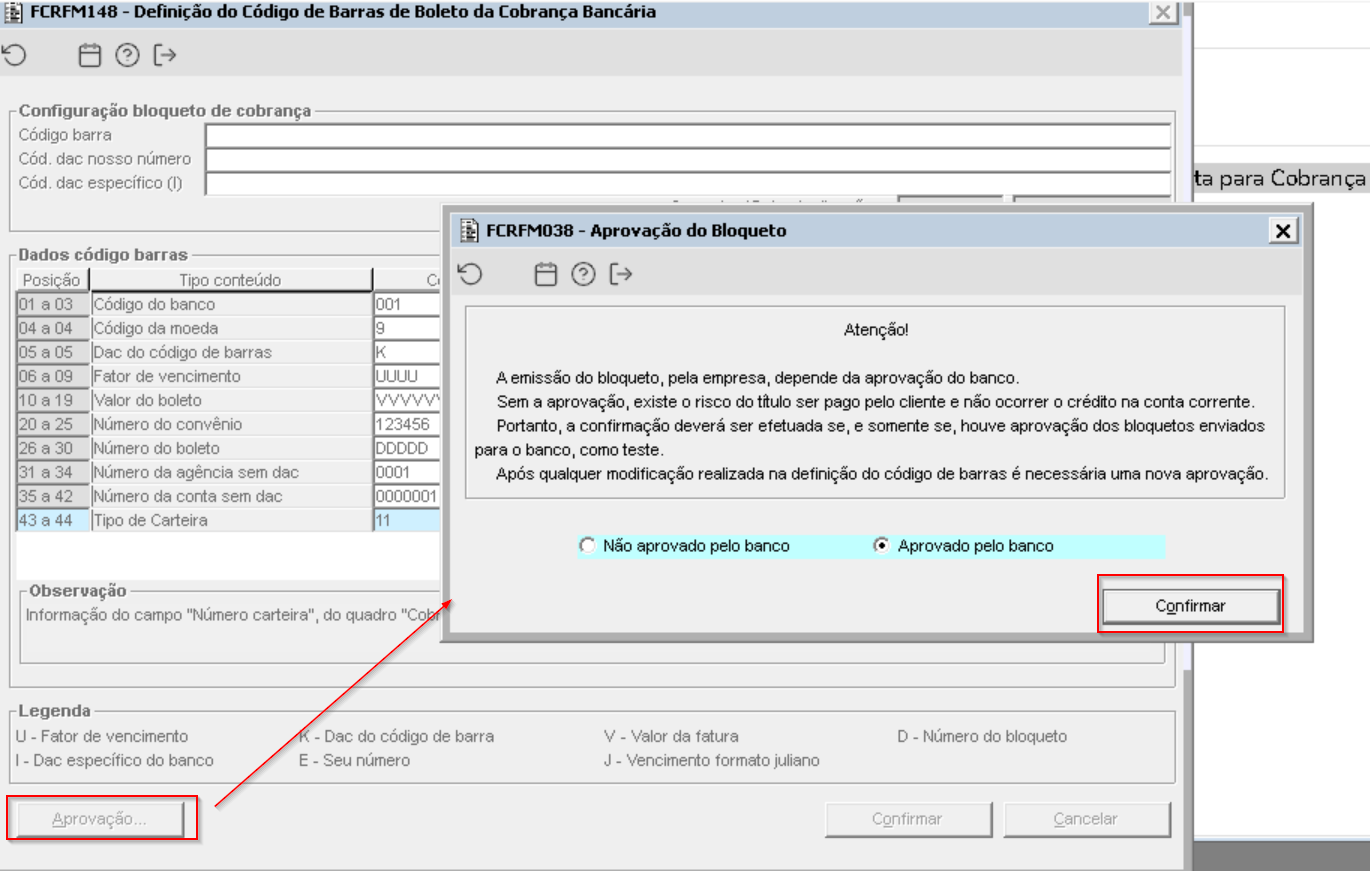Click 'Número do convênio' cell
Image resolution: width=1370 pixels, height=871 pixels.
(231, 424)
